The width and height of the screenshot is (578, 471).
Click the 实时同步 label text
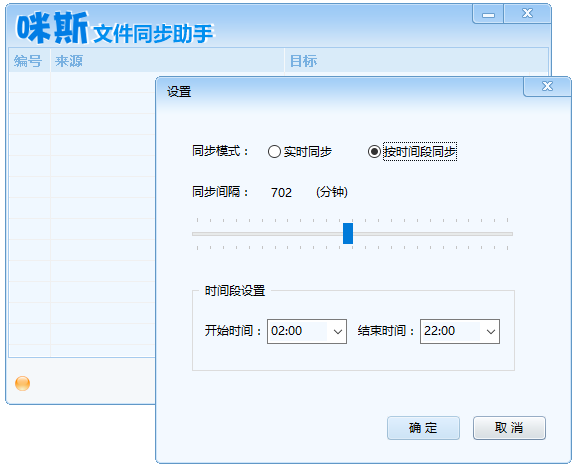307,151
